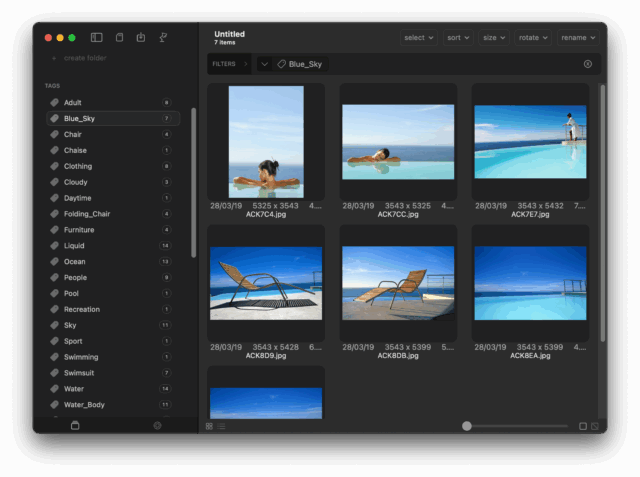Toggle the sidebar panel icon
640x477 pixels.
(x=97, y=38)
